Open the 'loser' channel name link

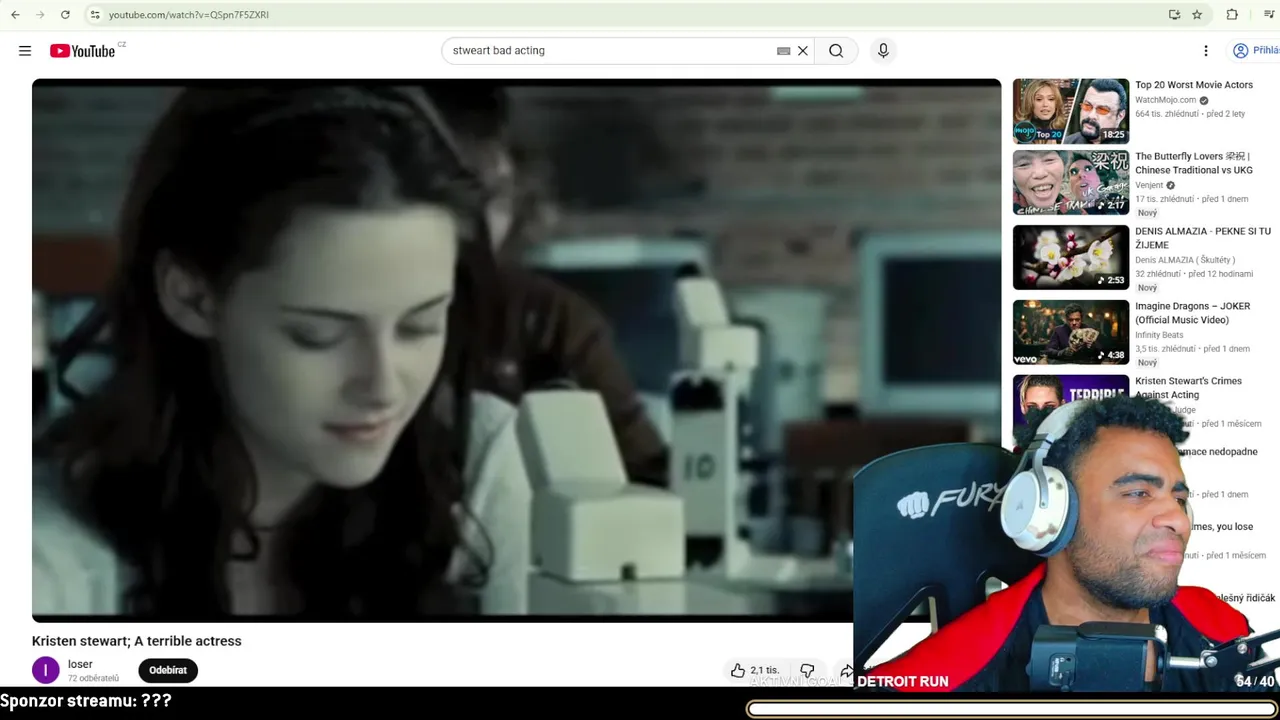80,664
